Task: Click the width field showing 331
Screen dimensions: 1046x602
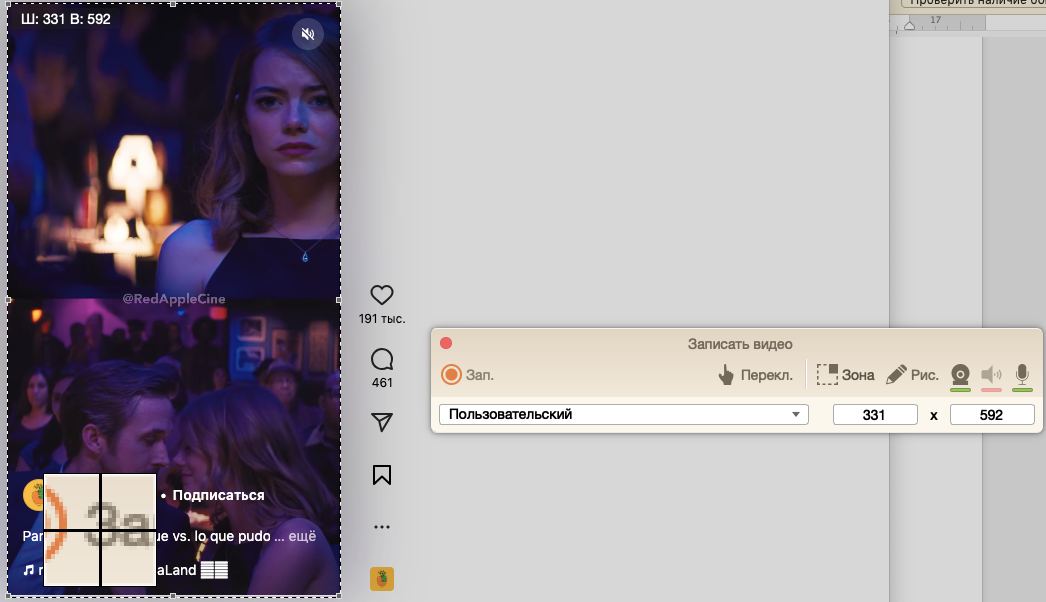Action: [x=874, y=414]
